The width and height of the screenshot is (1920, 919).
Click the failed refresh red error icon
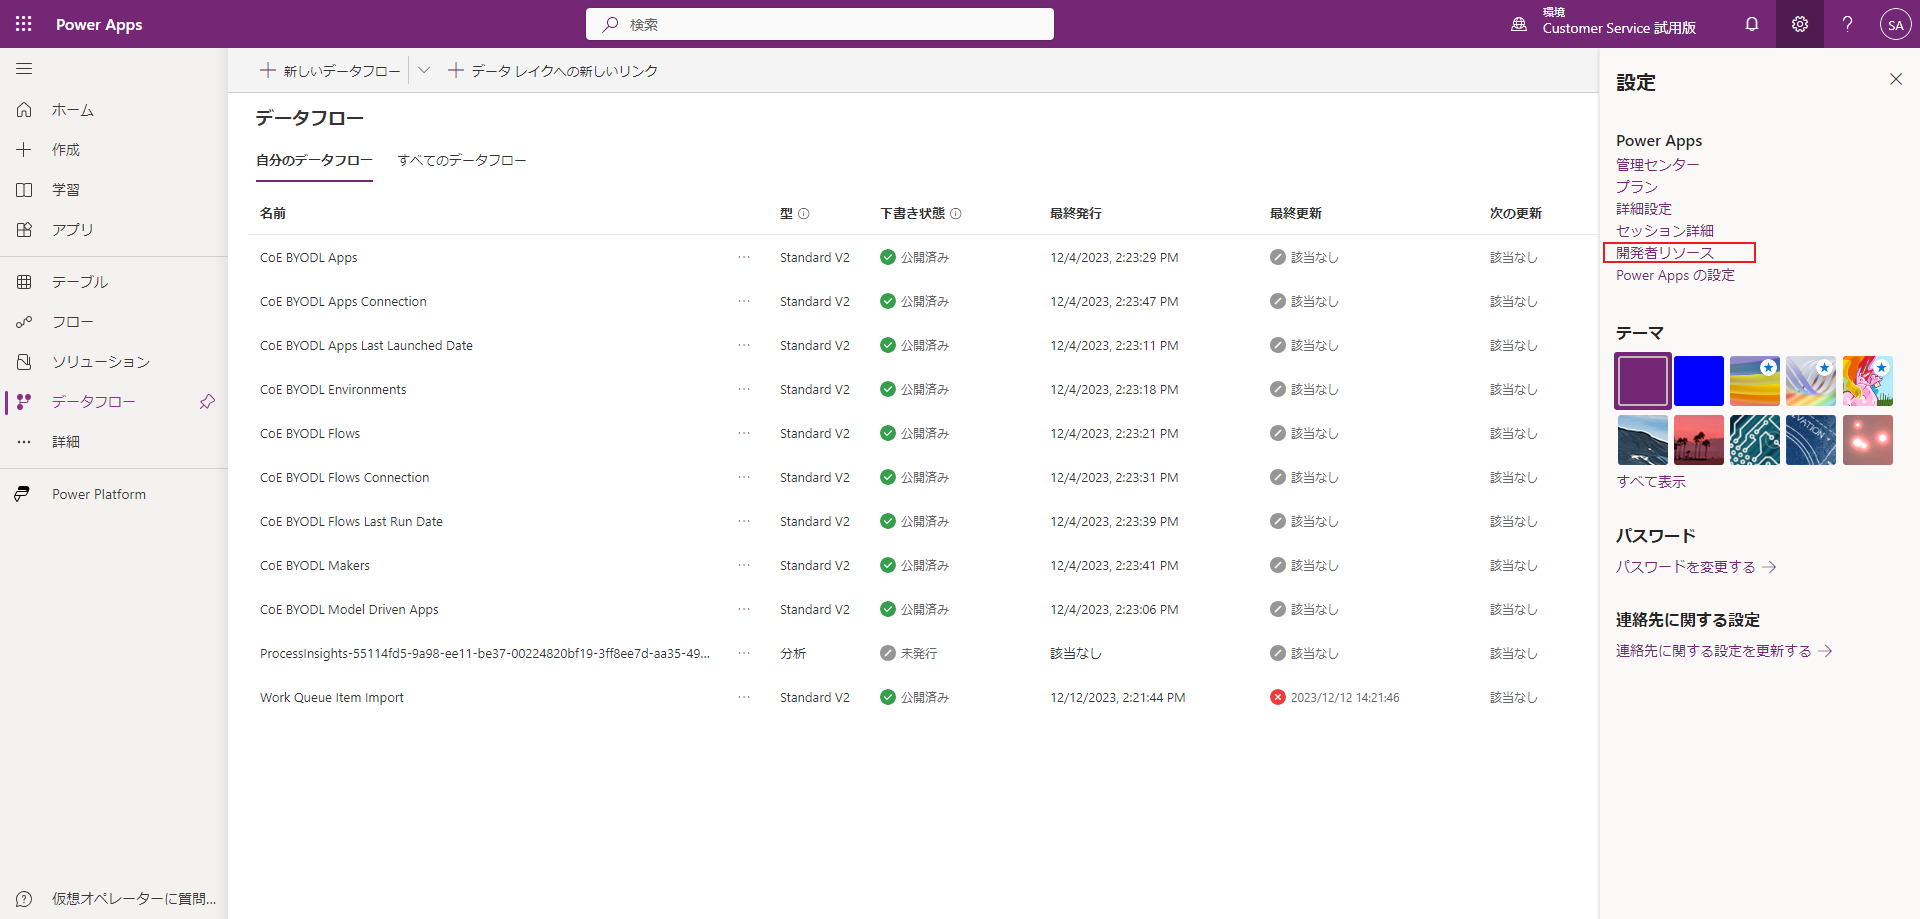click(x=1278, y=697)
